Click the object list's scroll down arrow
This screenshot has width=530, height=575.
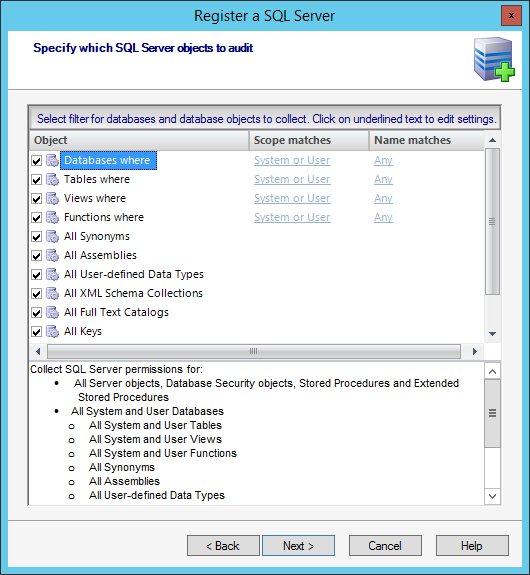coord(493,334)
